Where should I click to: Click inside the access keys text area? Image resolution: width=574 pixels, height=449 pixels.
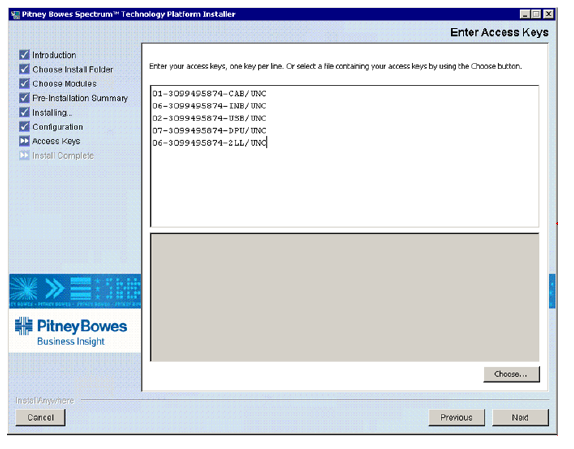click(x=344, y=156)
